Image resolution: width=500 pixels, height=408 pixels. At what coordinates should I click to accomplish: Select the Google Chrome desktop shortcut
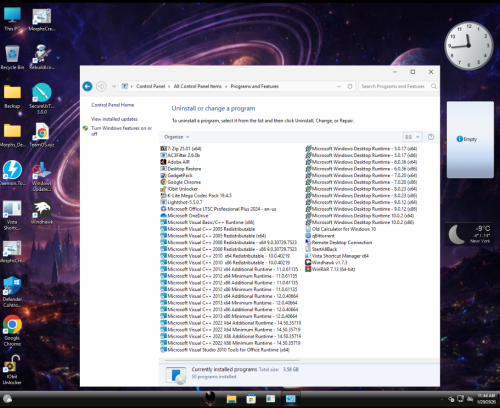click(12, 331)
